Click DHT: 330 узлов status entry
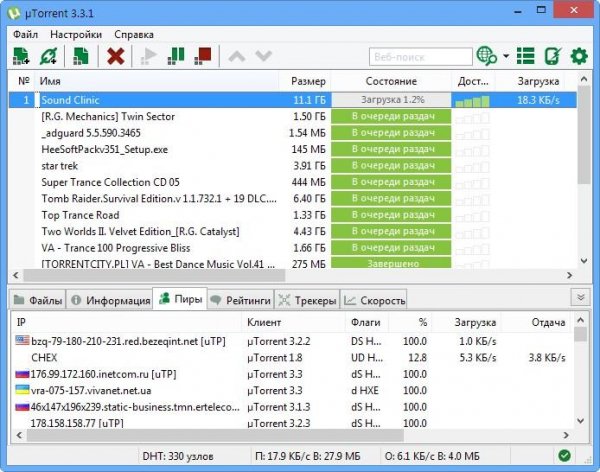 [x=178, y=456]
